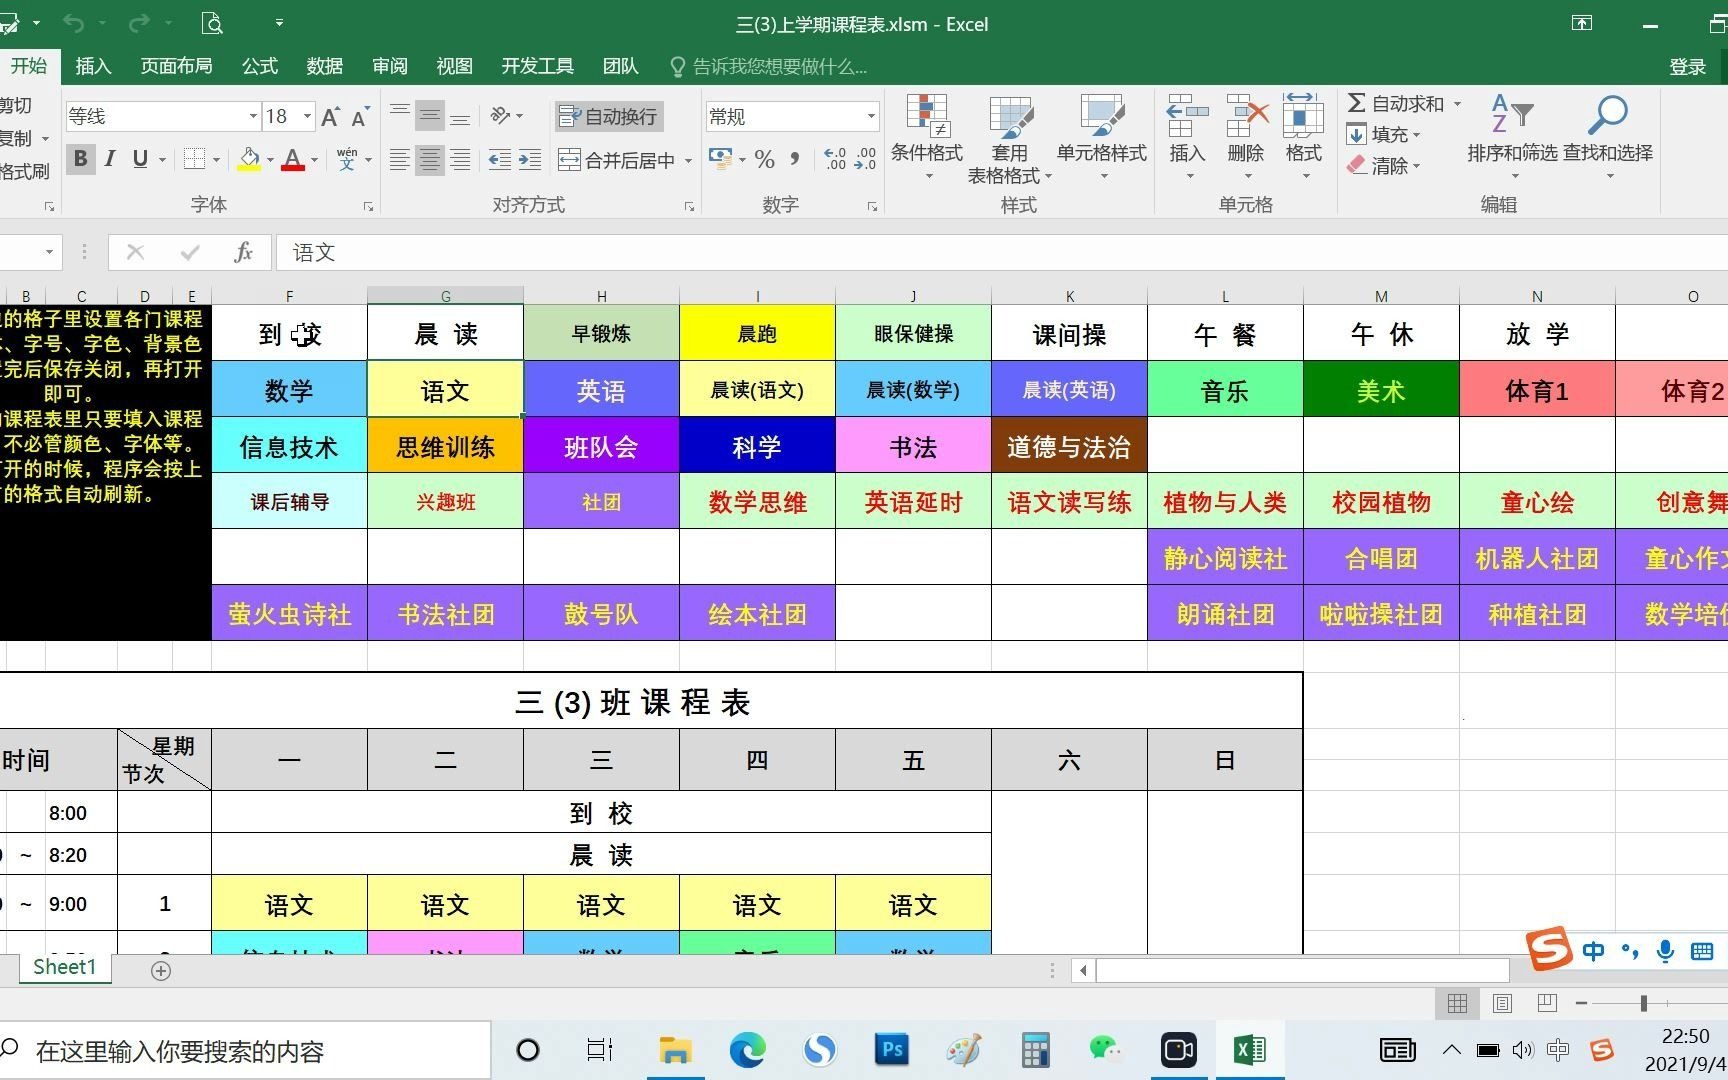Add a new sheet with plus button
1728x1080 pixels.
pyautogui.click(x=160, y=969)
